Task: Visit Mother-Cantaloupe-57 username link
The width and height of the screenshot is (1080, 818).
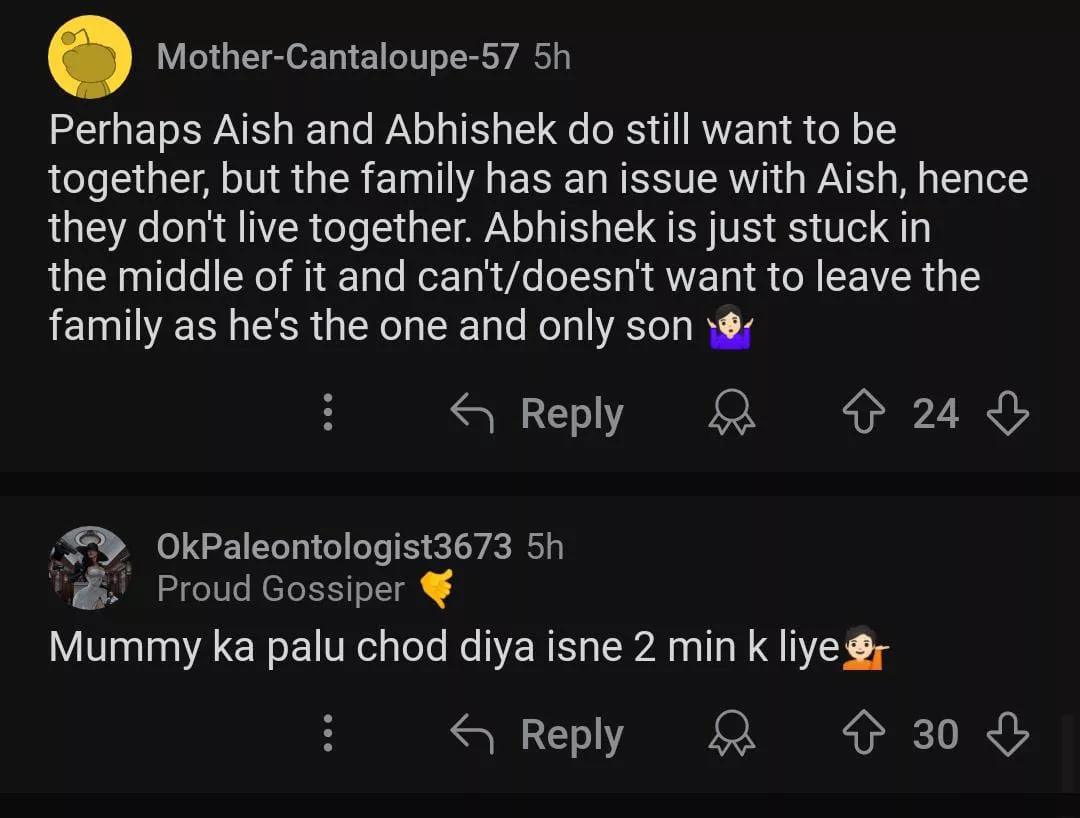Action: (337, 57)
